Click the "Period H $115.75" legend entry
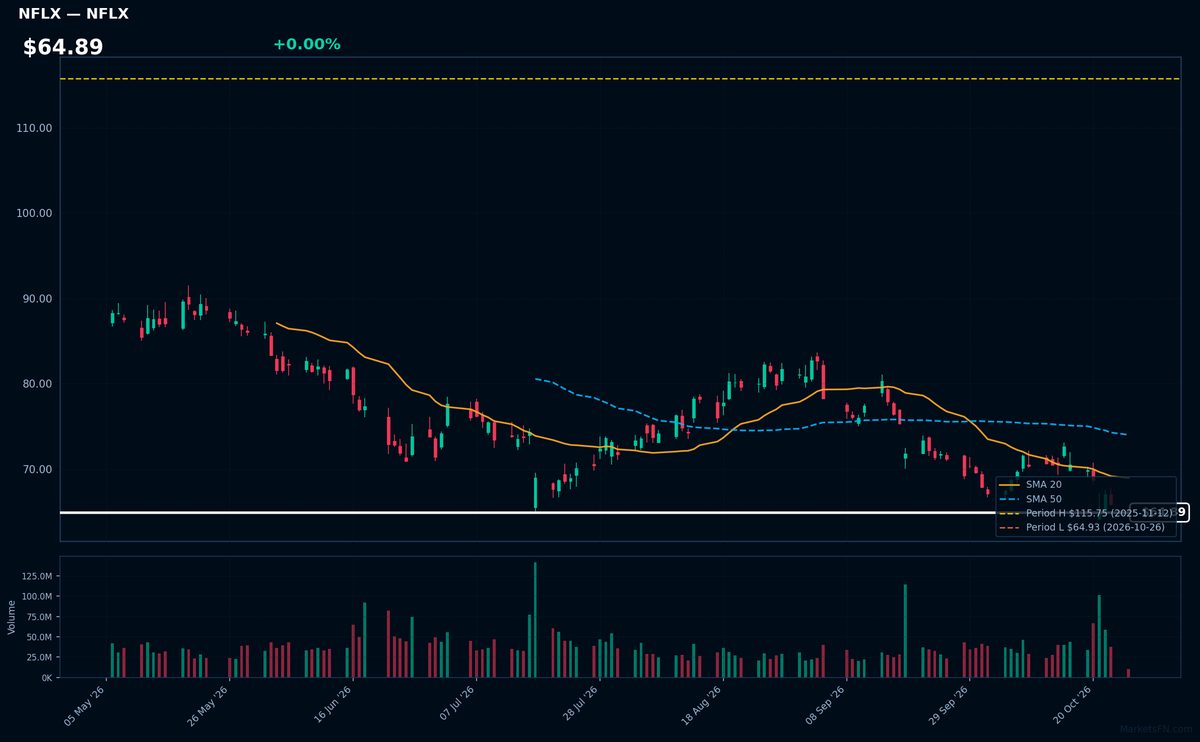1200x742 pixels. [1098, 512]
